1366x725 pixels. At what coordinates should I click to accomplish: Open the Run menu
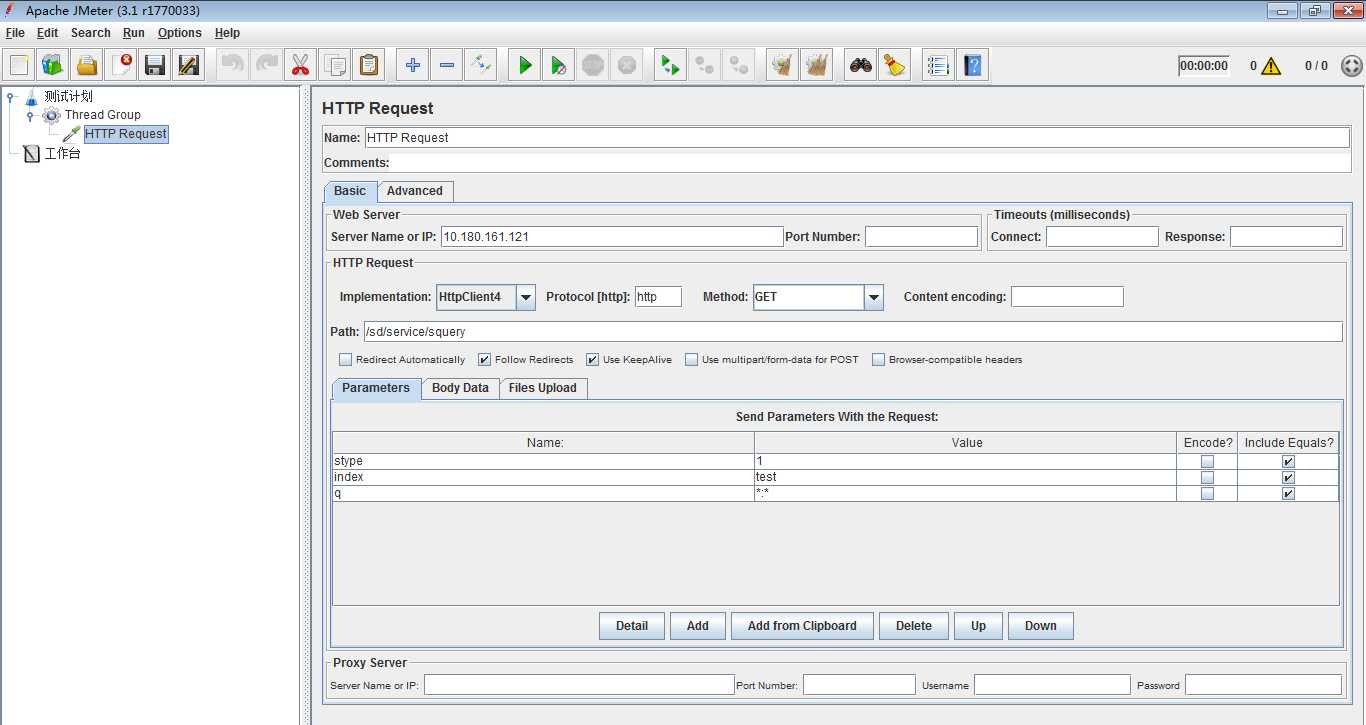(x=134, y=33)
